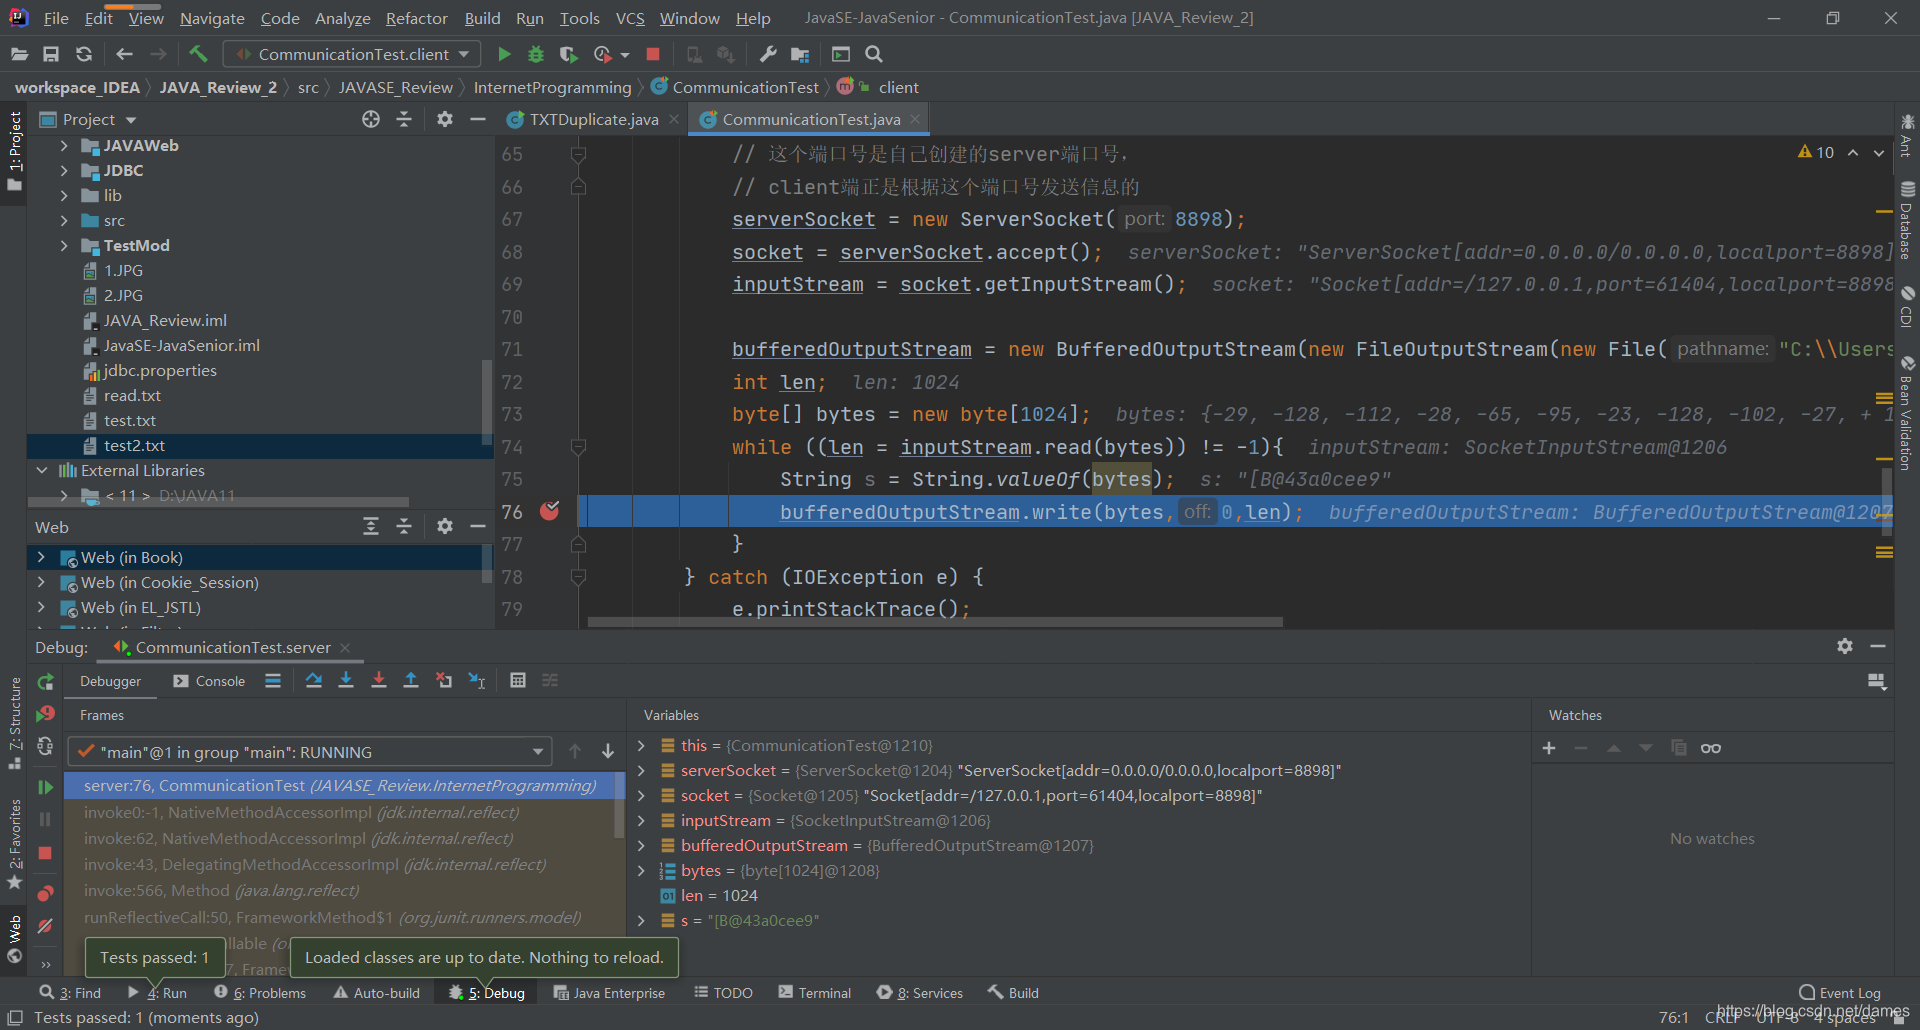Toggle show watches in variables (glasses icon)
This screenshot has width=1920, height=1030.
(1711, 748)
